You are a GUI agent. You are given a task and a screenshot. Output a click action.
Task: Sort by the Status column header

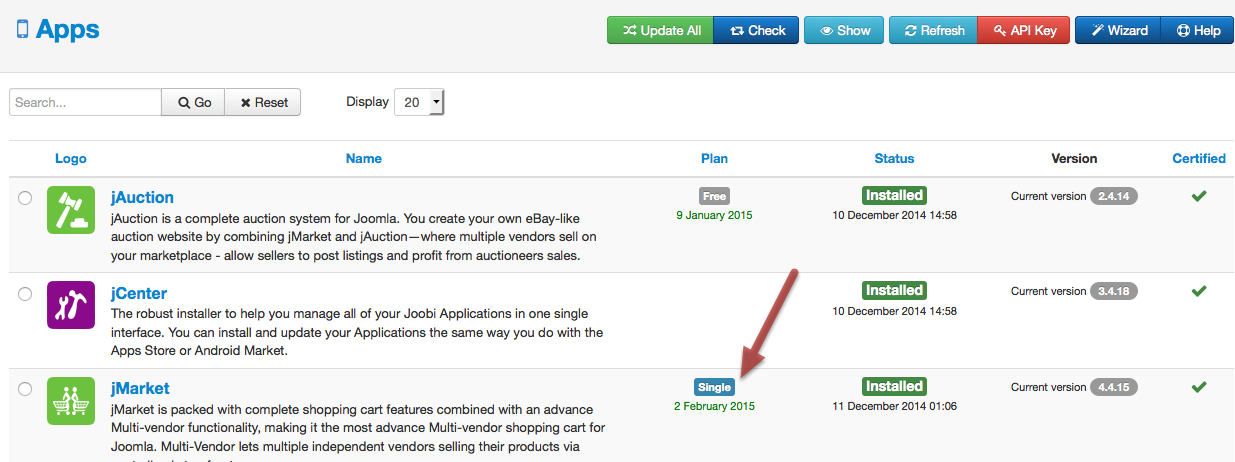894,158
